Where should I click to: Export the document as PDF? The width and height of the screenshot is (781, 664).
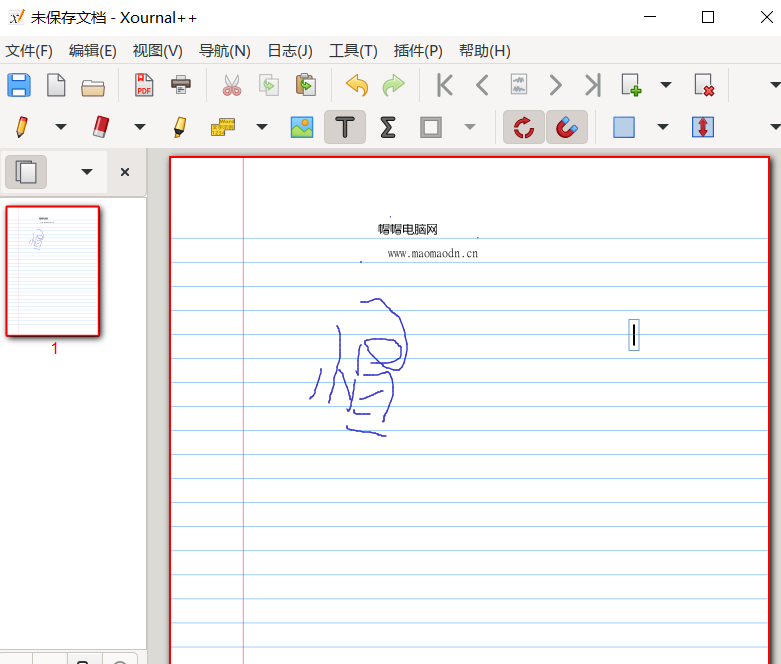point(144,86)
